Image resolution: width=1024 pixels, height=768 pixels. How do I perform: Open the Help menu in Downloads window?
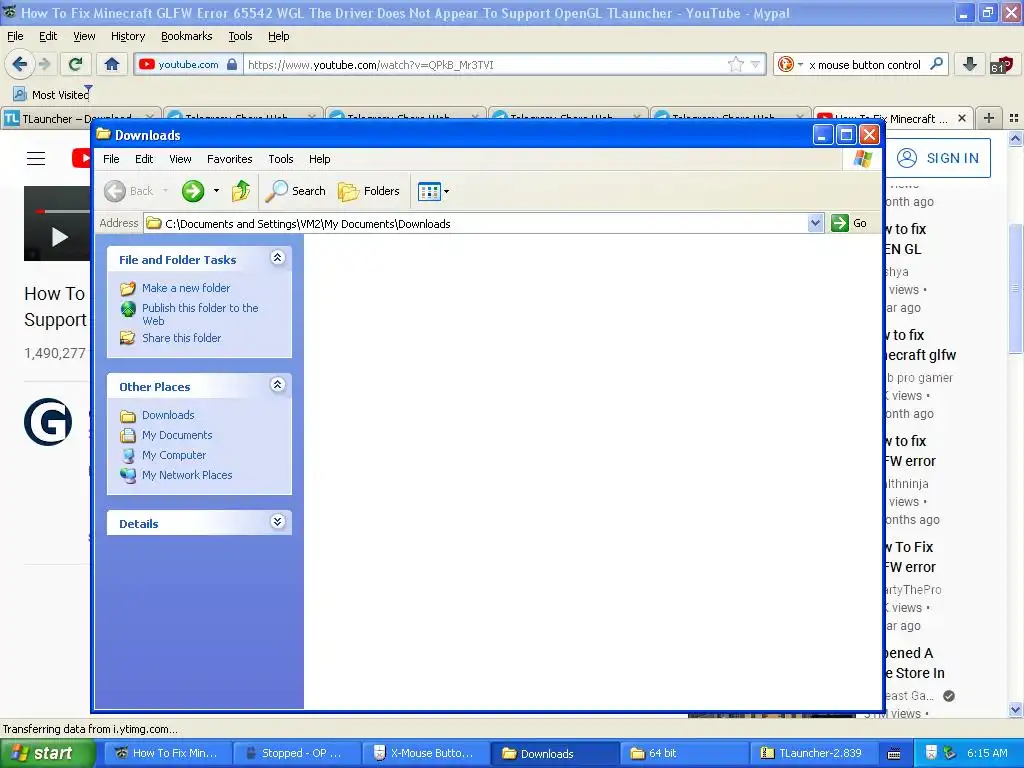point(319,159)
